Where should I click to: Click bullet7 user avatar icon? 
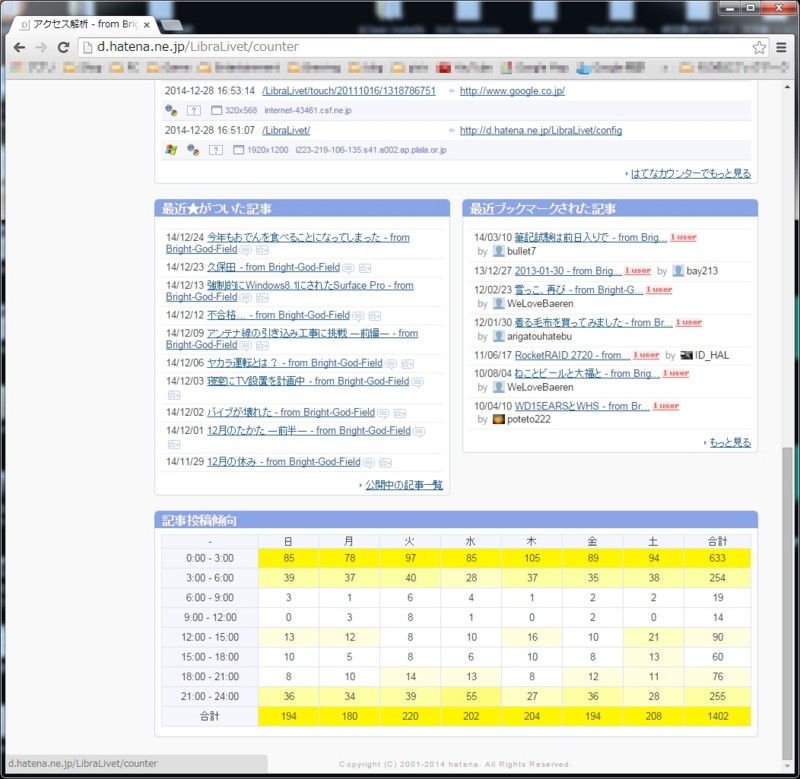(x=498, y=251)
